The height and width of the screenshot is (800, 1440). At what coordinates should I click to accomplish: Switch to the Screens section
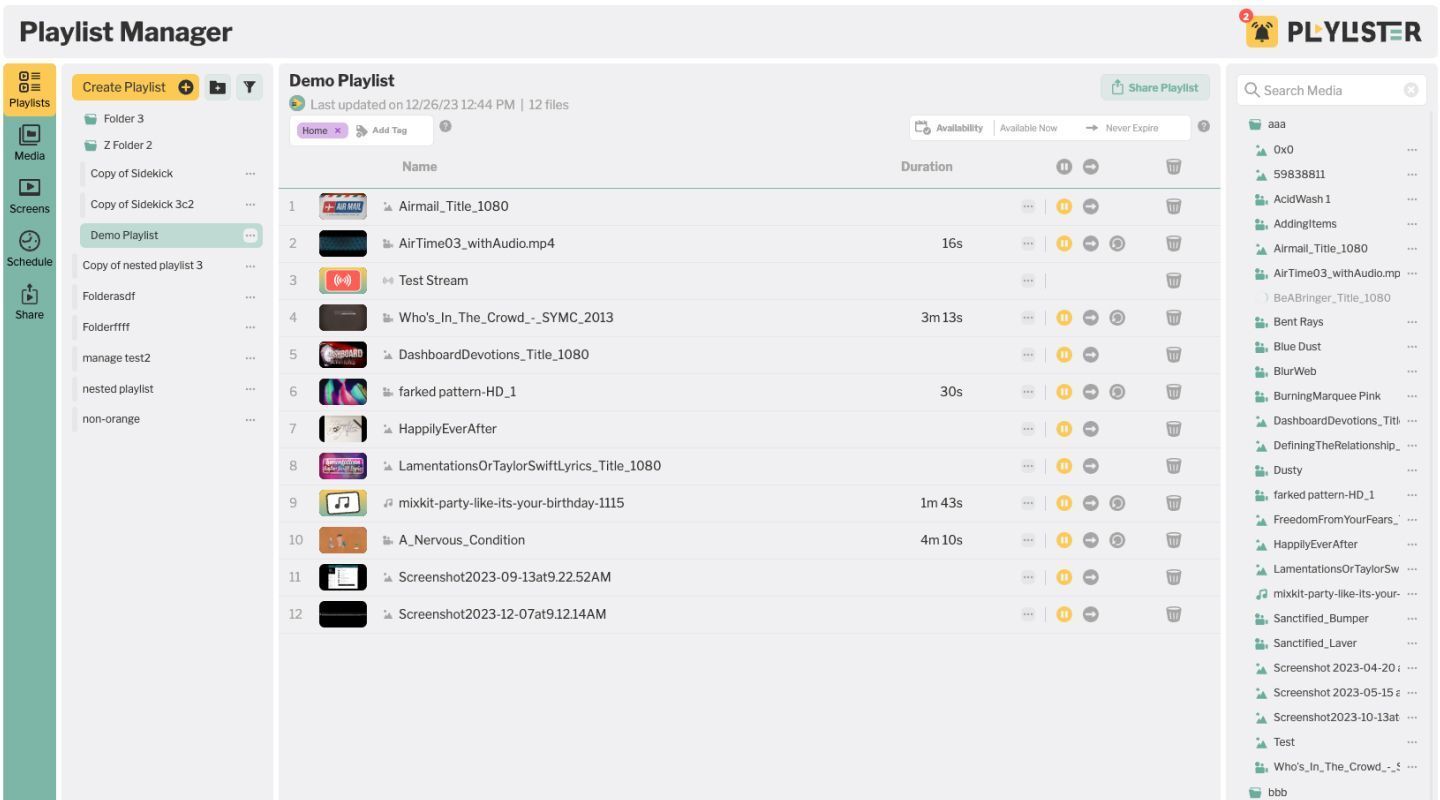coord(30,196)
